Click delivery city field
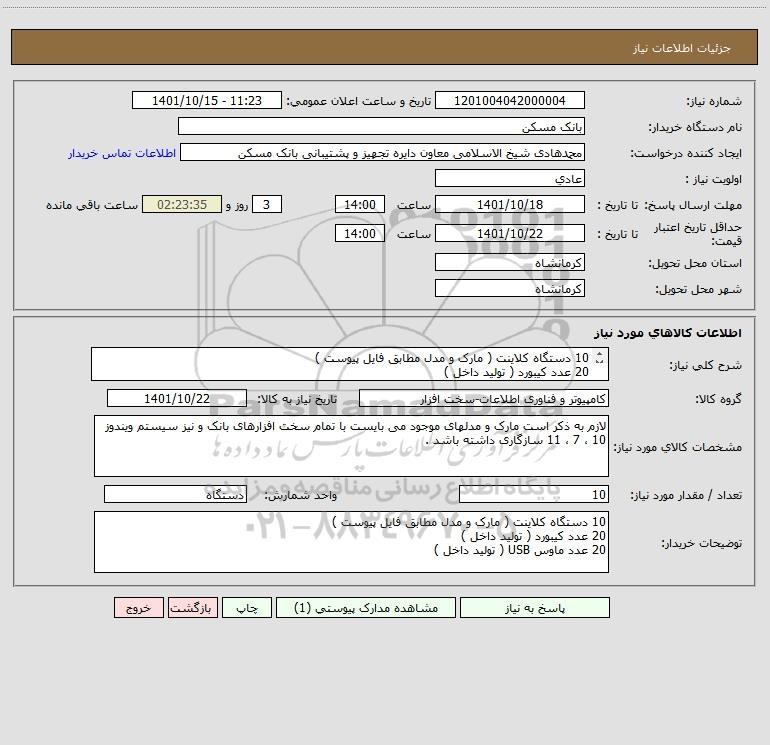 coord(510,288)
